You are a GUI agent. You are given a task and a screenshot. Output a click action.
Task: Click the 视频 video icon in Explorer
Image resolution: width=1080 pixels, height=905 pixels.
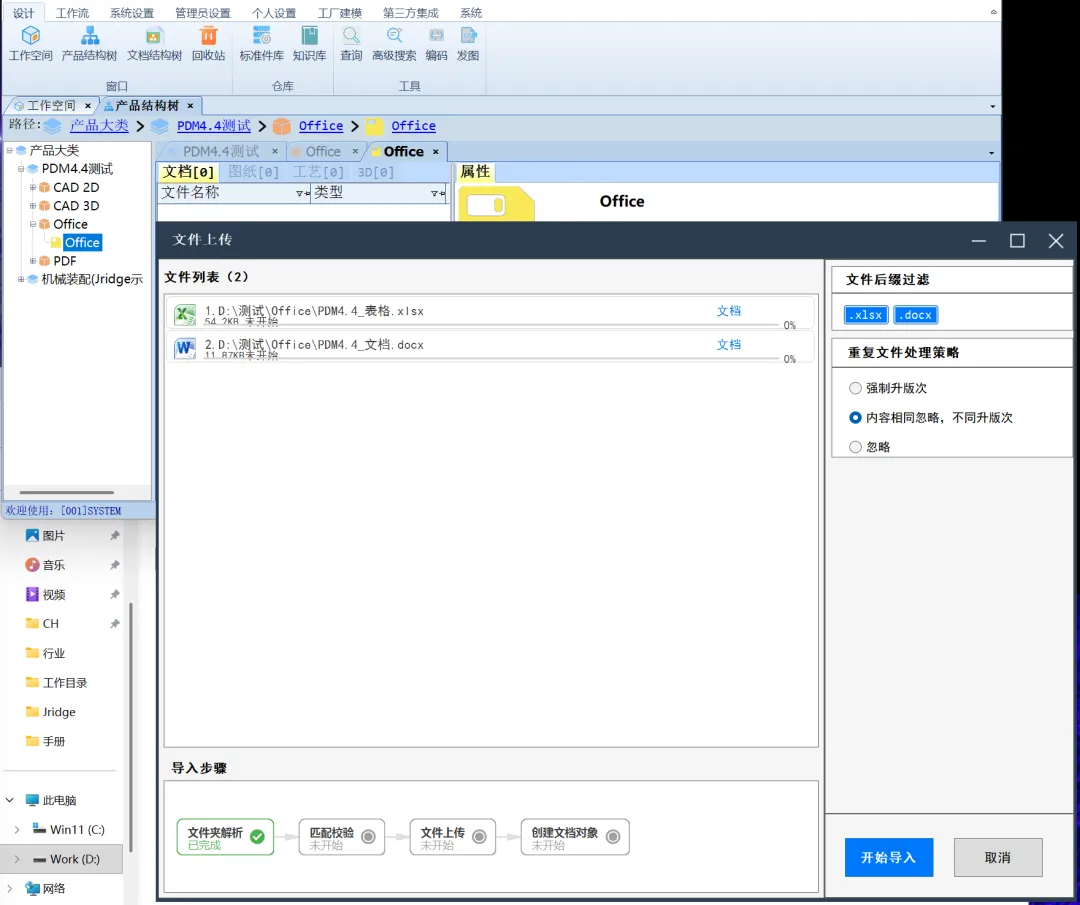(32, 594)
